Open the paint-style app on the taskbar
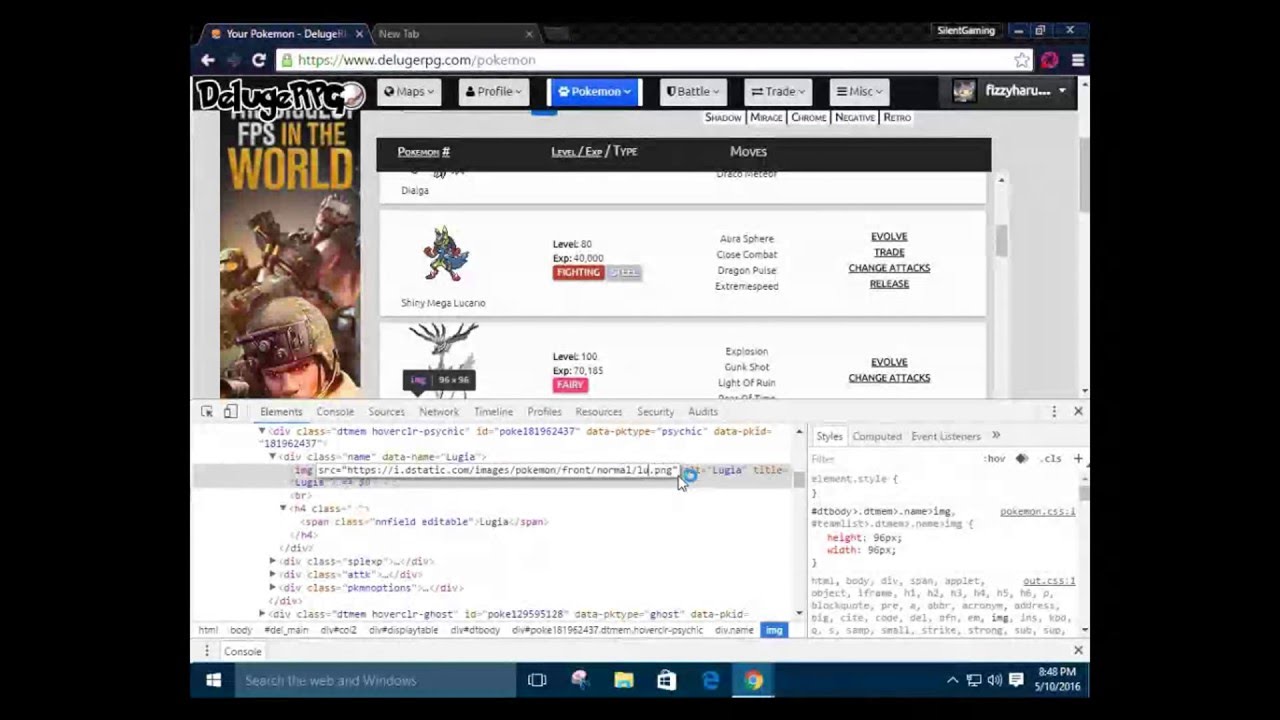 click(580, 680)
